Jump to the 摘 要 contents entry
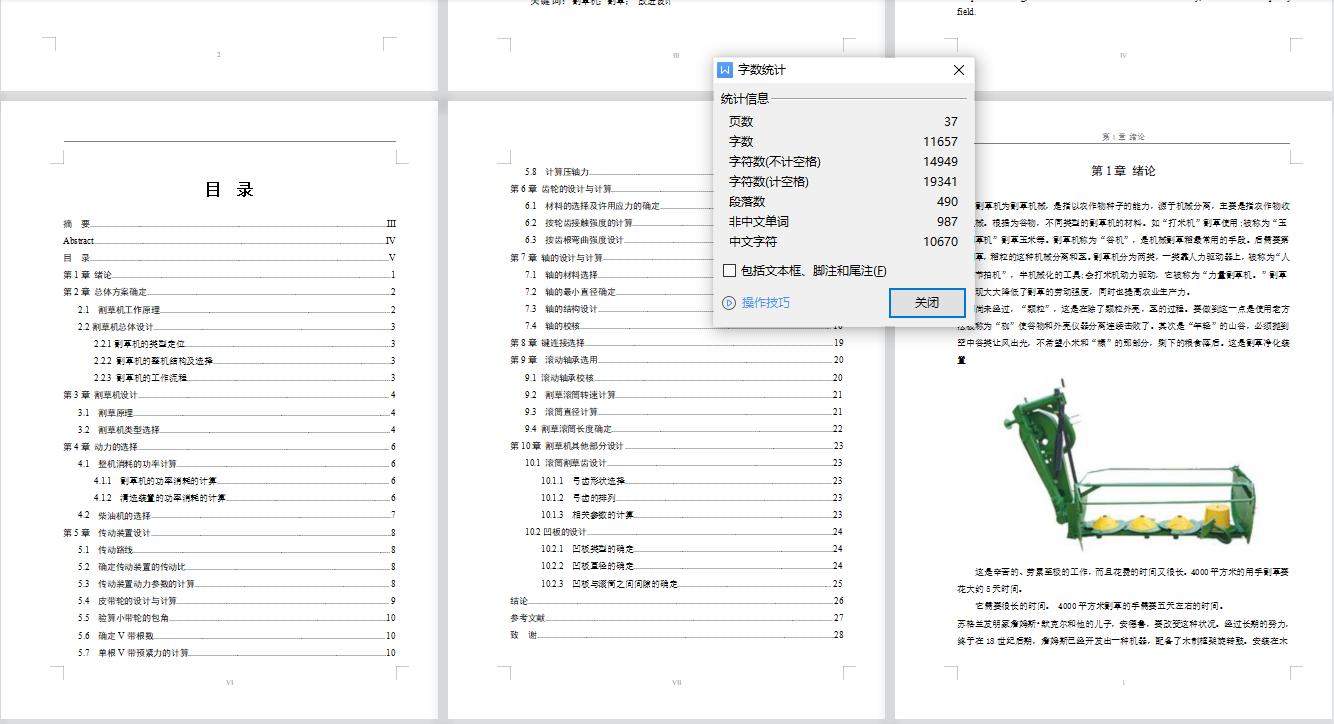 pos(229,225)
